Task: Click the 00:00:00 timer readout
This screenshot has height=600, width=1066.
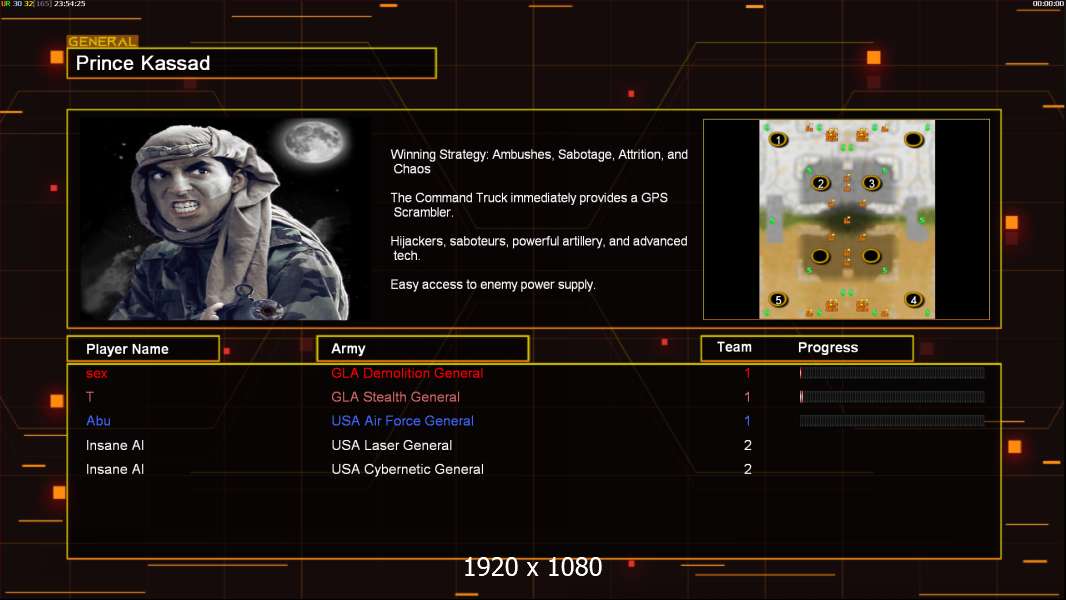Action: click(x=1048, y=4)
